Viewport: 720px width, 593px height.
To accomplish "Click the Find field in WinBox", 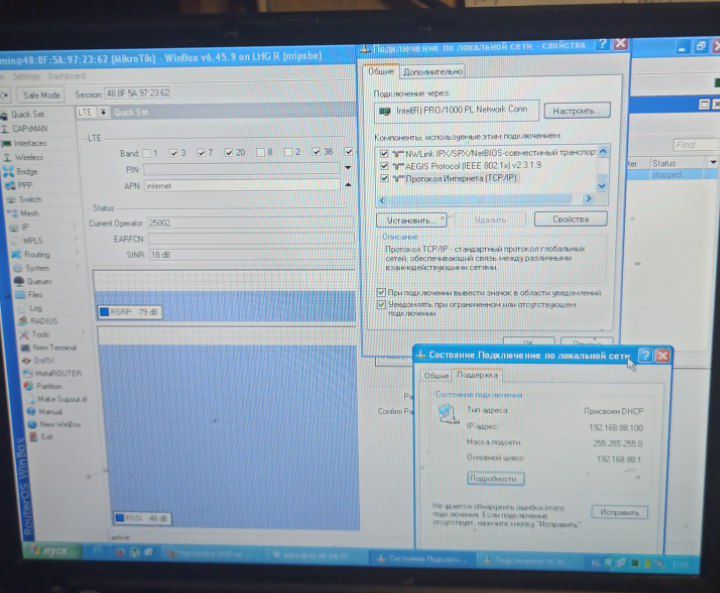I will click(695, 145).
